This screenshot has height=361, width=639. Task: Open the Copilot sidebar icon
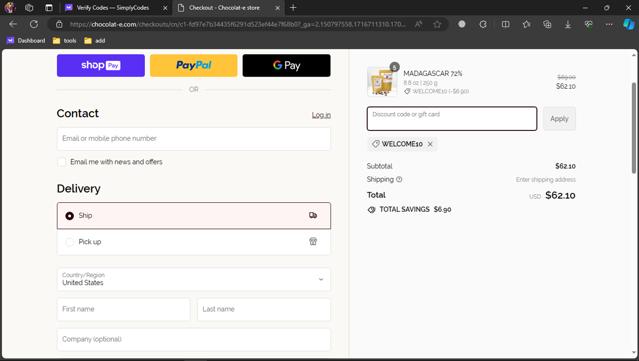tap(629, 24)
